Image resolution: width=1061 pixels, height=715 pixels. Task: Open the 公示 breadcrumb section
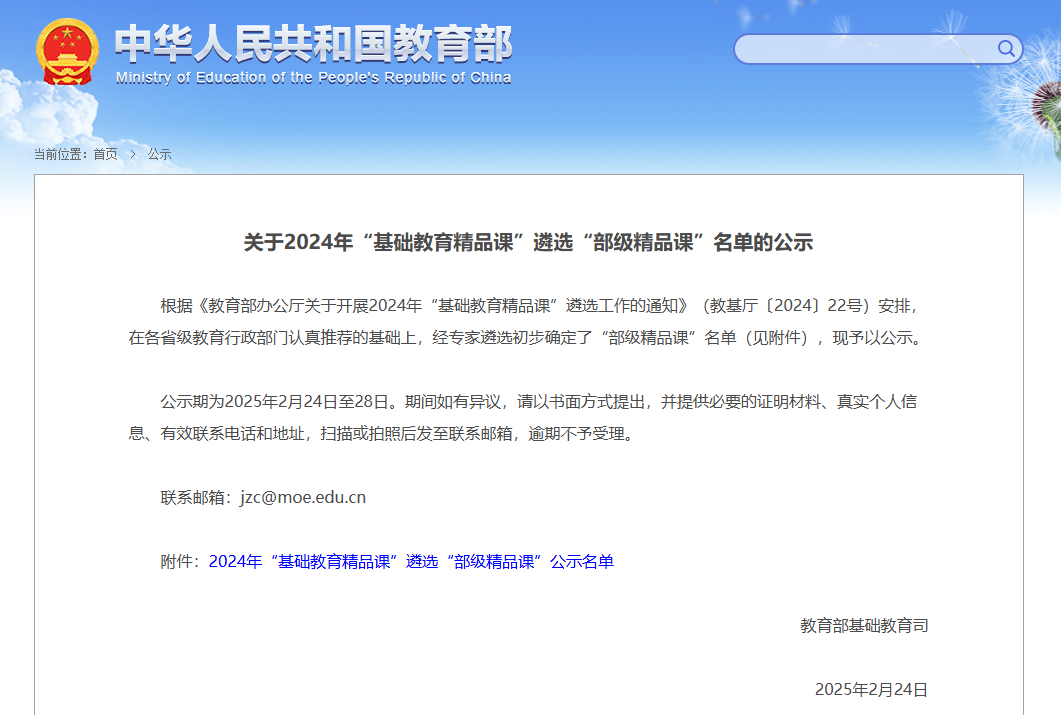coord(160,154)
